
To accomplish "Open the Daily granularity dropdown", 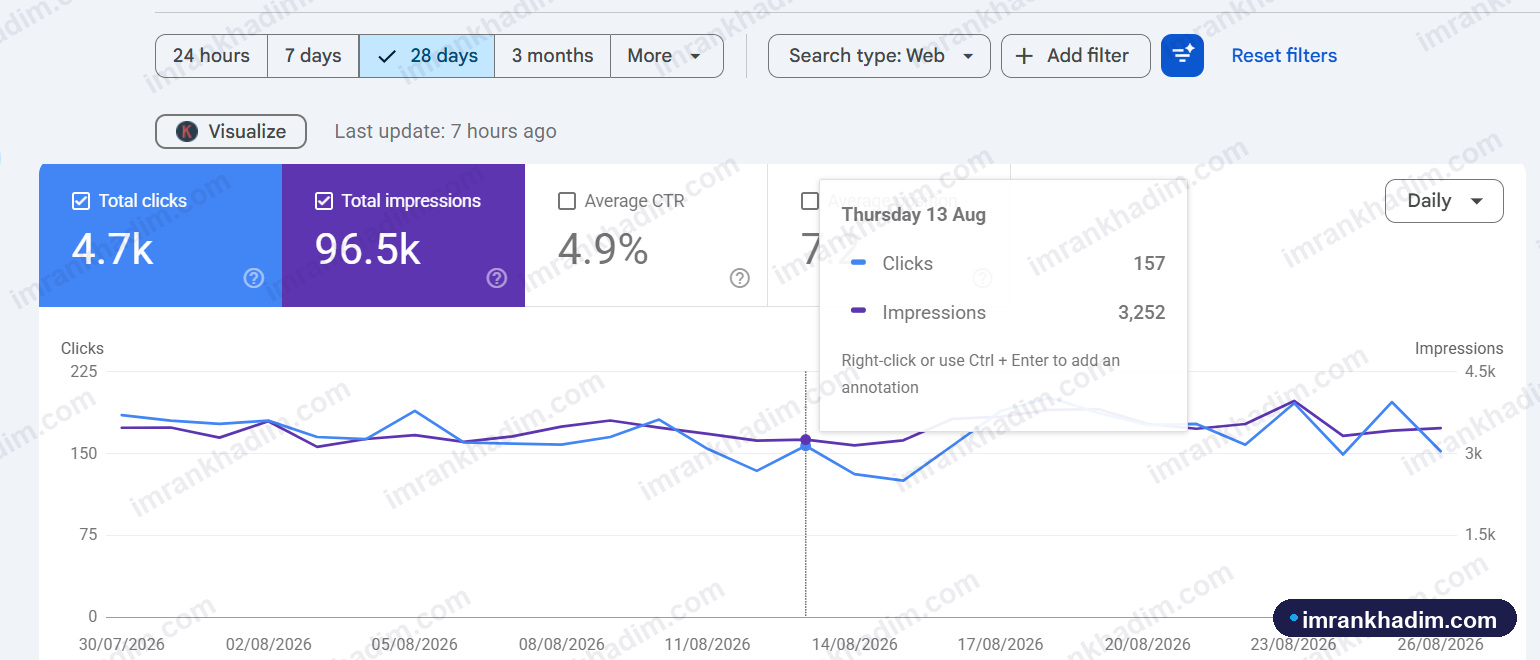I will pos(1444,201).
